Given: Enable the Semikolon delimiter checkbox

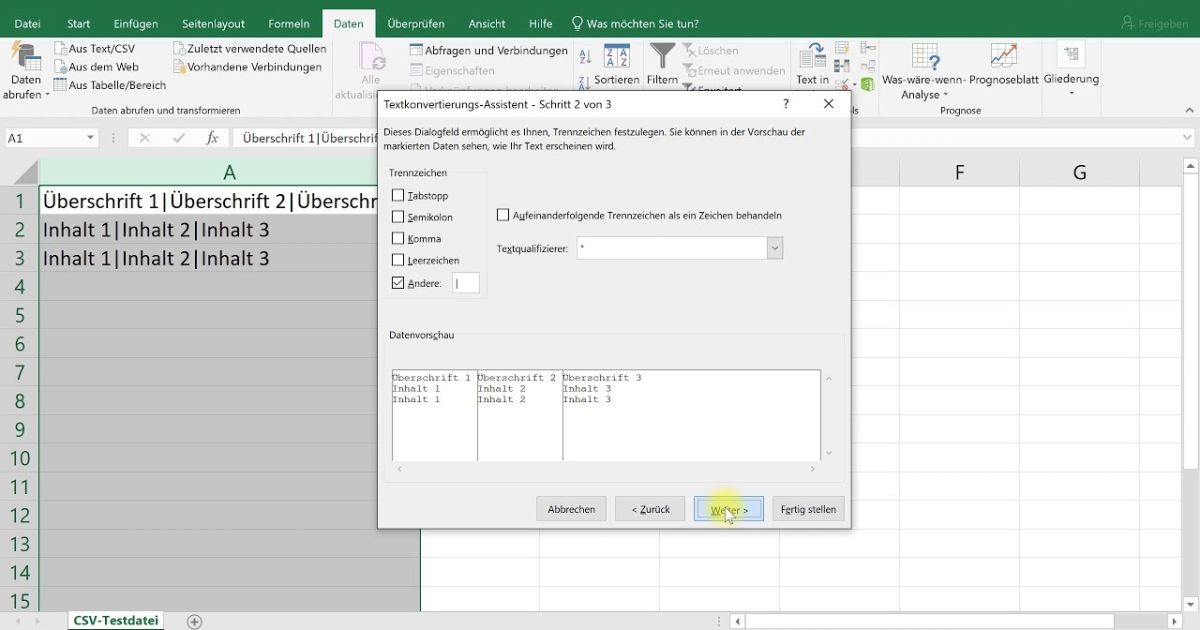Looking at the screenshot, I should (x=399, y=217).
